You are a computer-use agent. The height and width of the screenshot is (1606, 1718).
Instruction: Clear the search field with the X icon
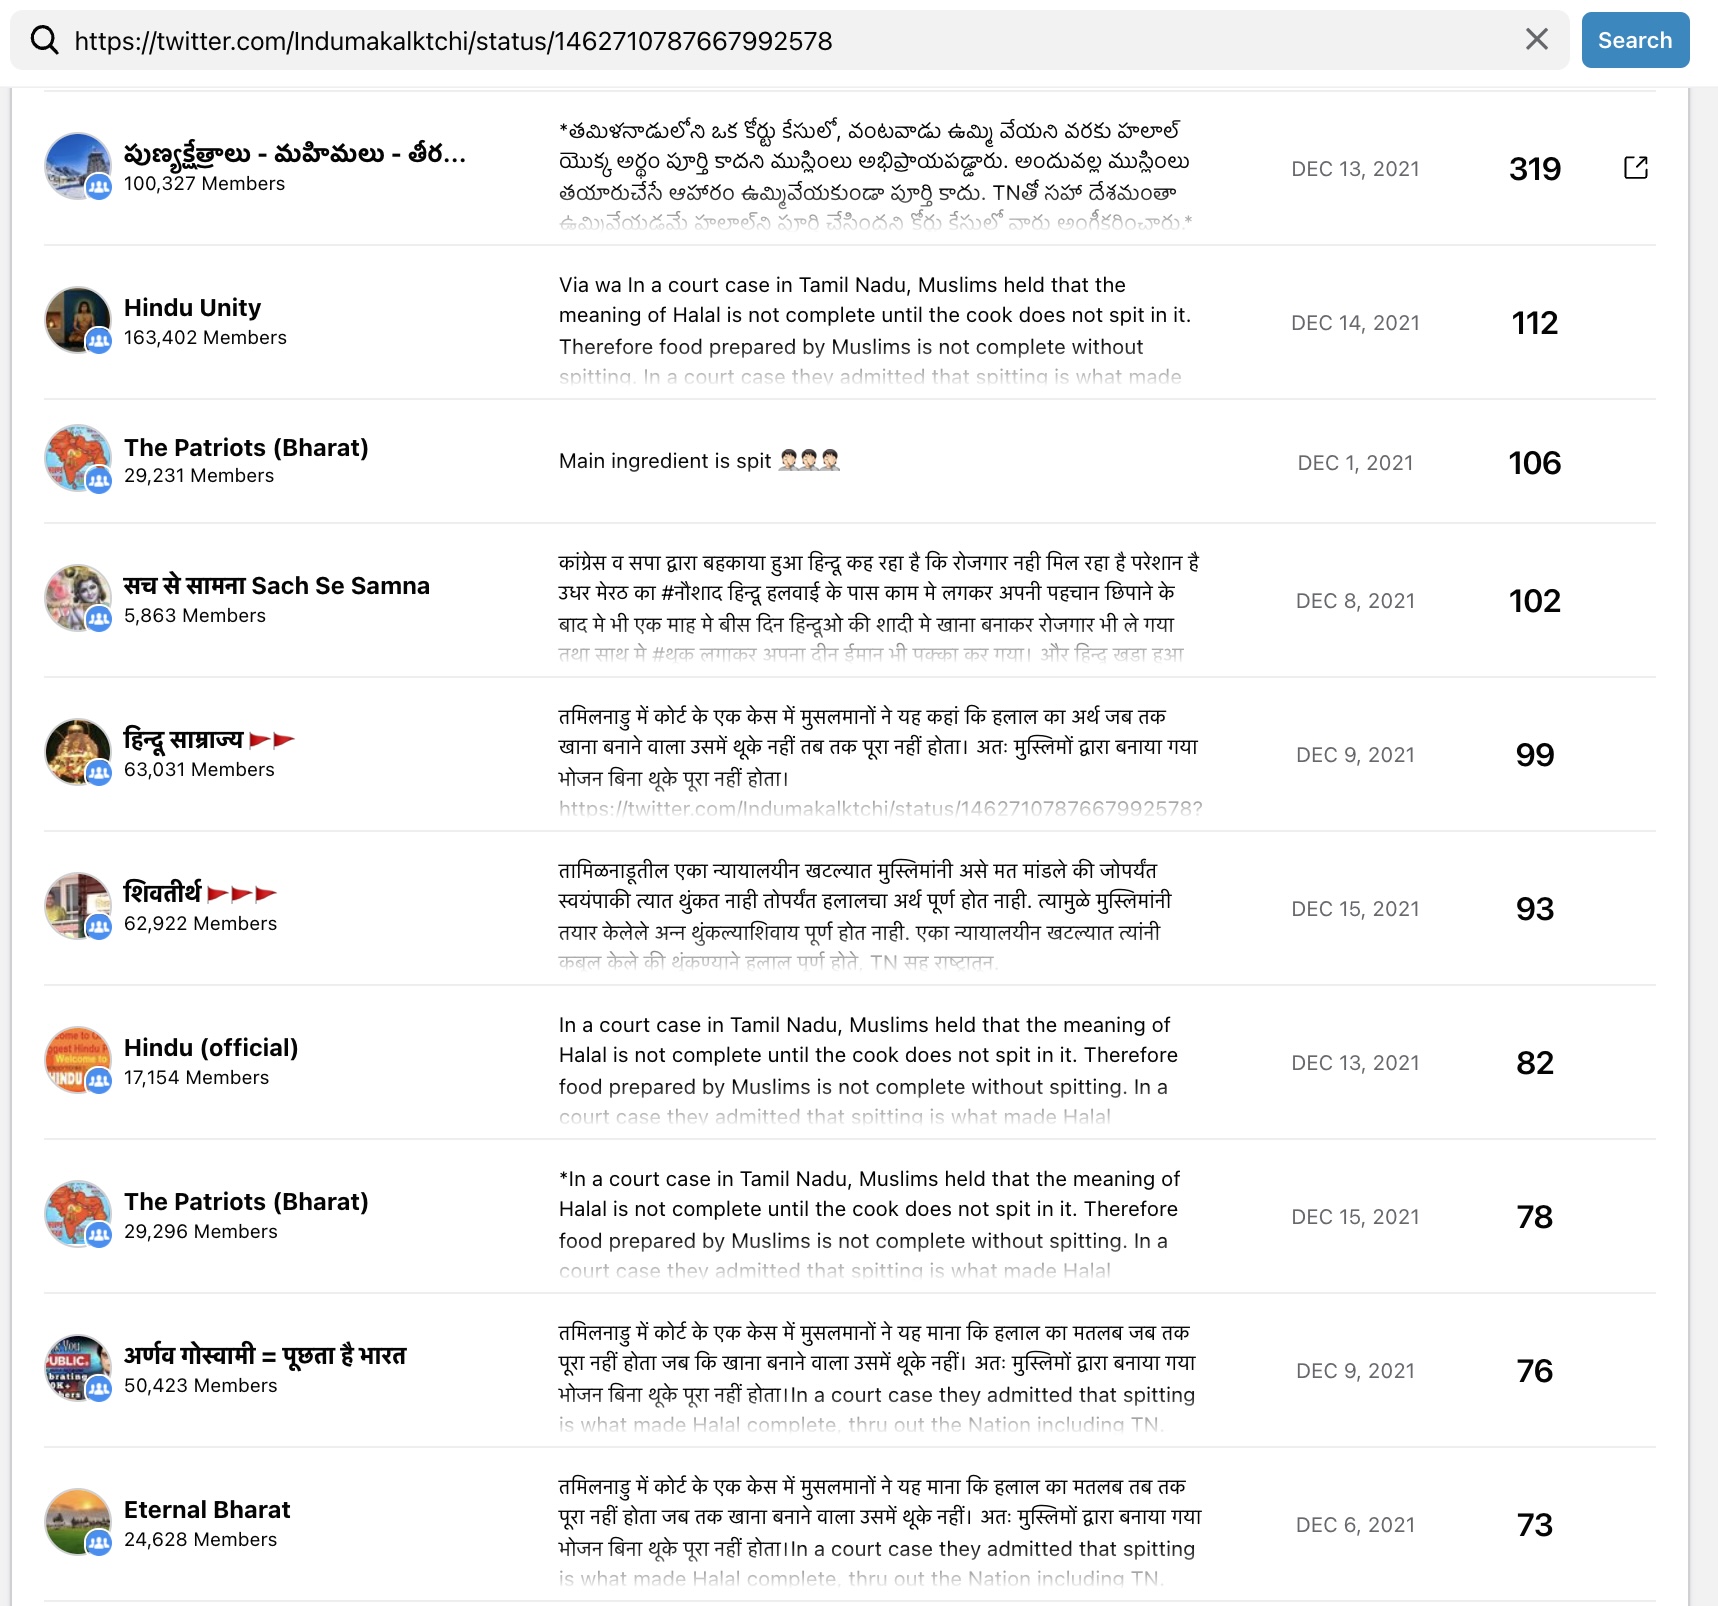(1537, 40)
